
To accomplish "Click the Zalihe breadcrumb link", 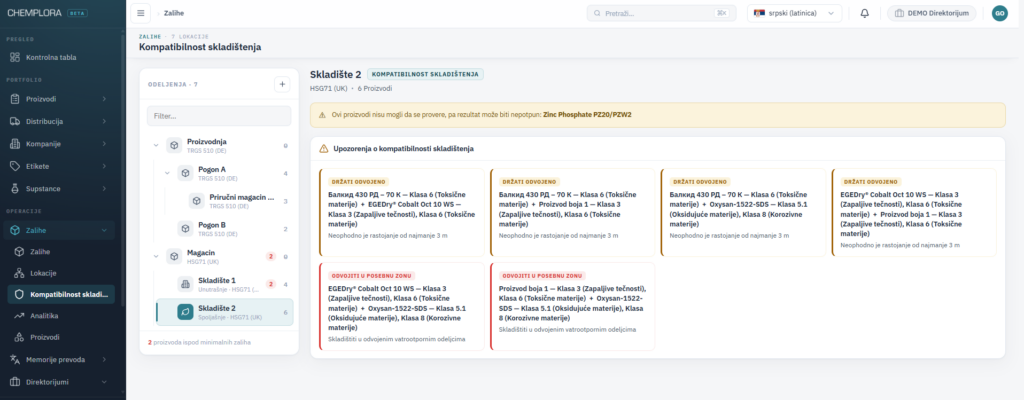I will 173,13.
